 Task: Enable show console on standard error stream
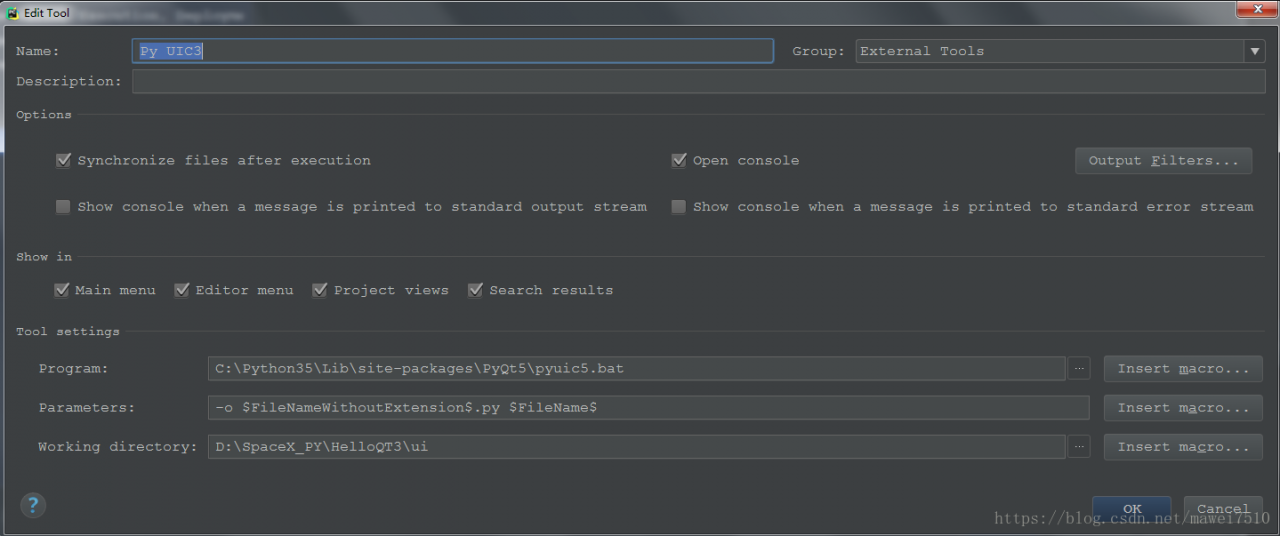click(679, 207)
